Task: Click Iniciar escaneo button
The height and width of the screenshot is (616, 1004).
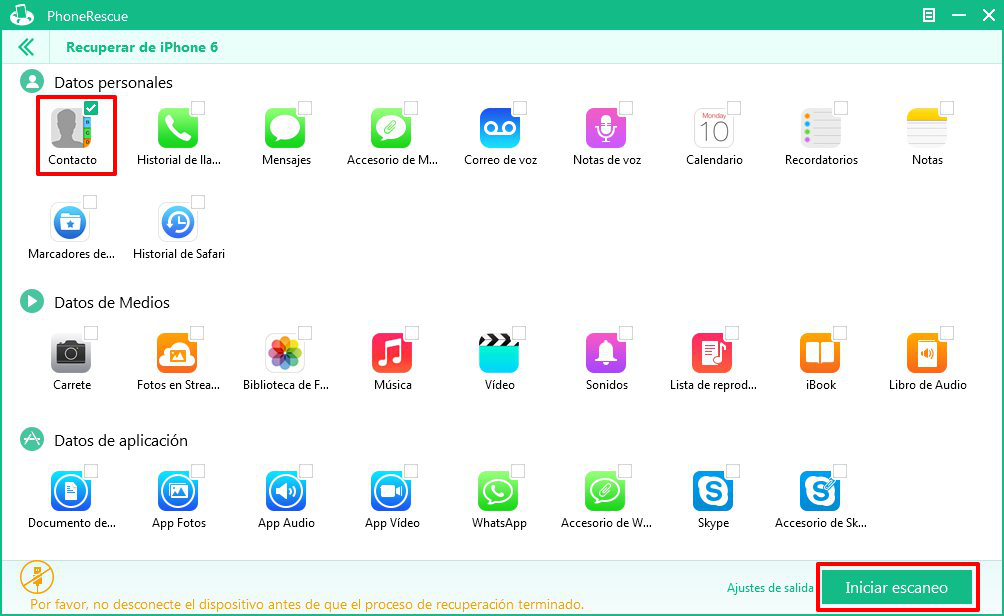Action: [x=896, y=587]
